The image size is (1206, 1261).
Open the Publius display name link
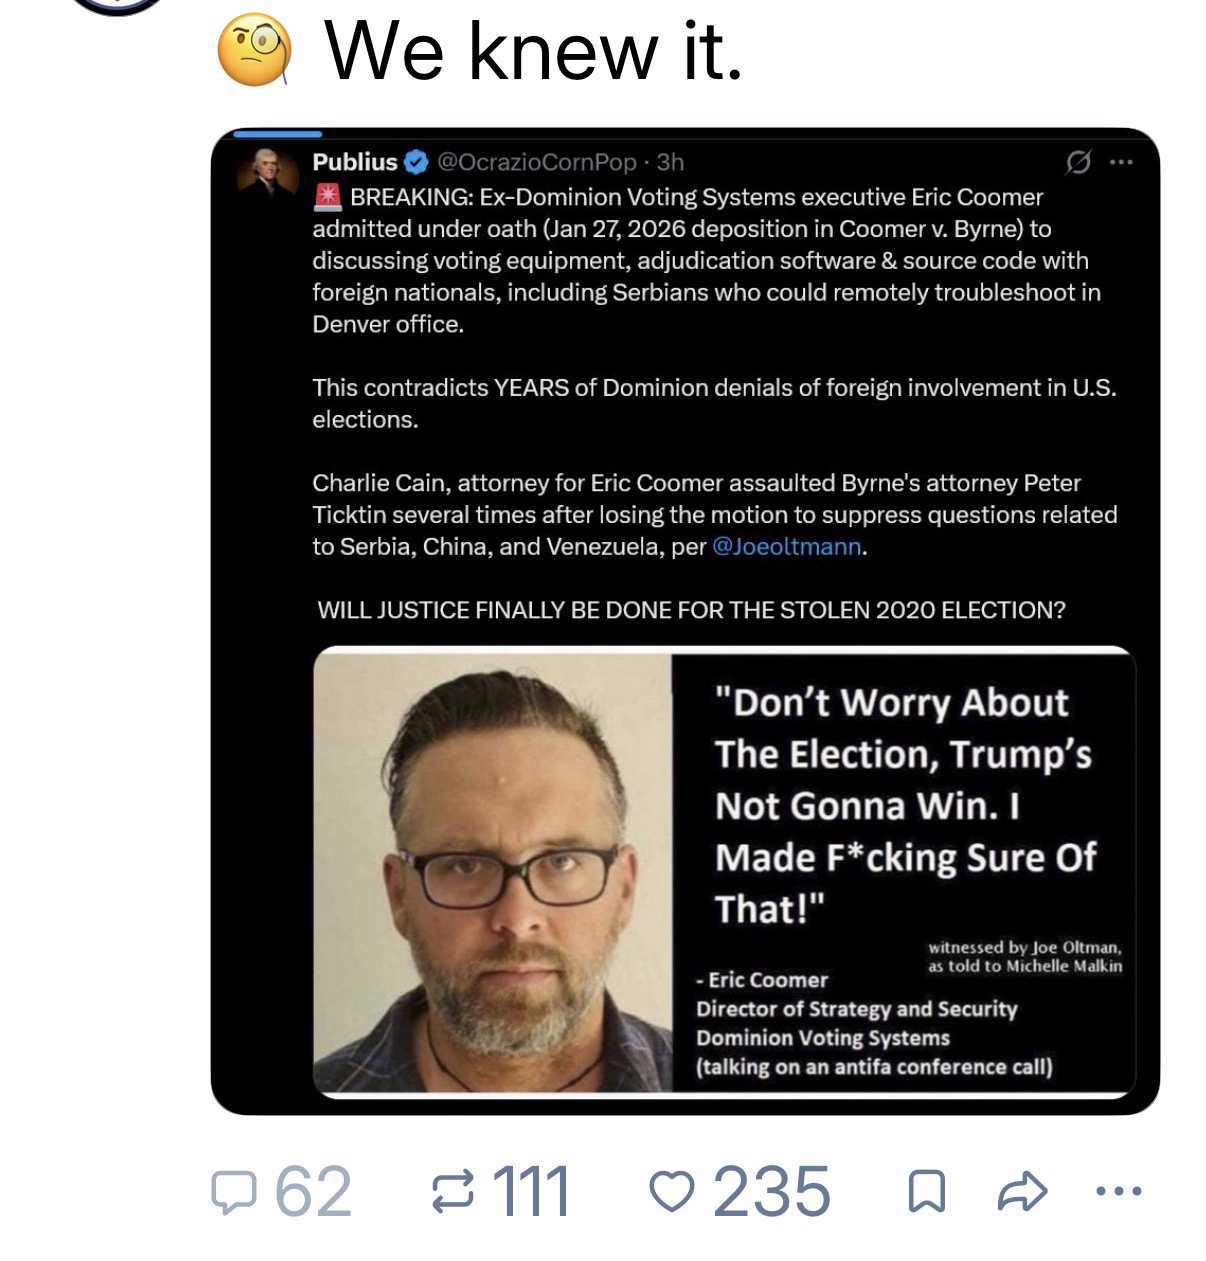354,162
